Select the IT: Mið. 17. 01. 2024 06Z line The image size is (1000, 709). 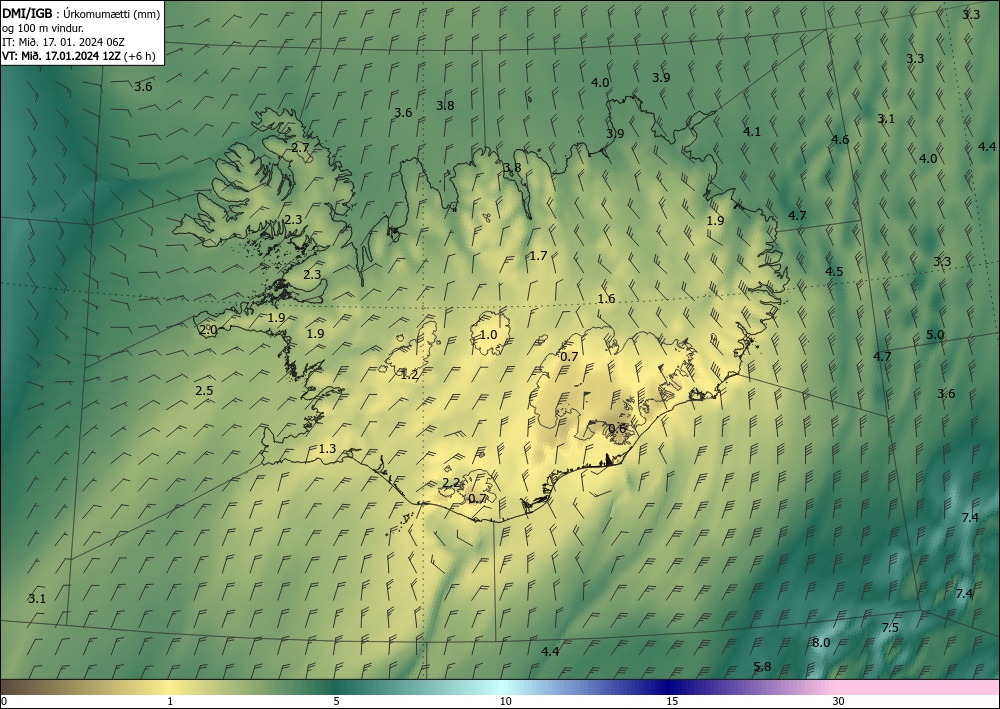tap(63, 42)
